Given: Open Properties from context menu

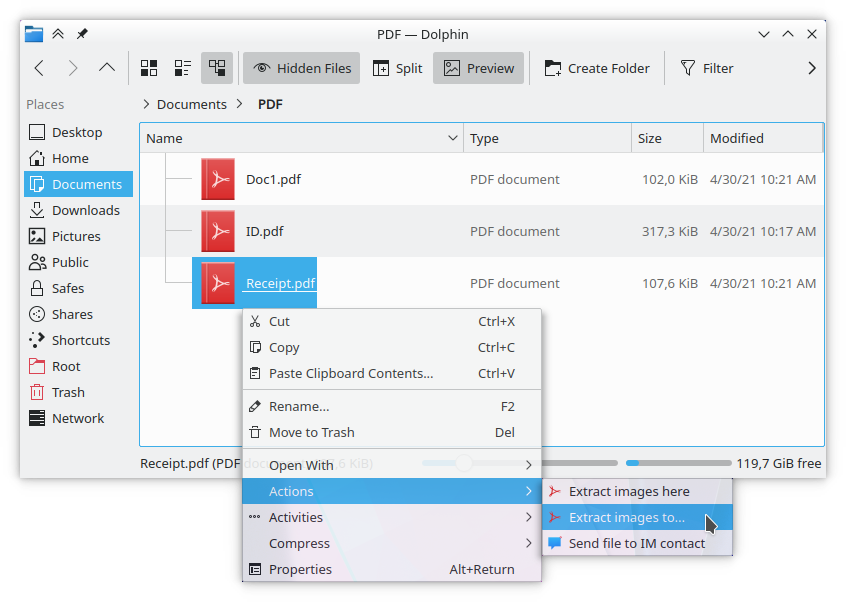Looking at the screenshot, I should 392,569.
